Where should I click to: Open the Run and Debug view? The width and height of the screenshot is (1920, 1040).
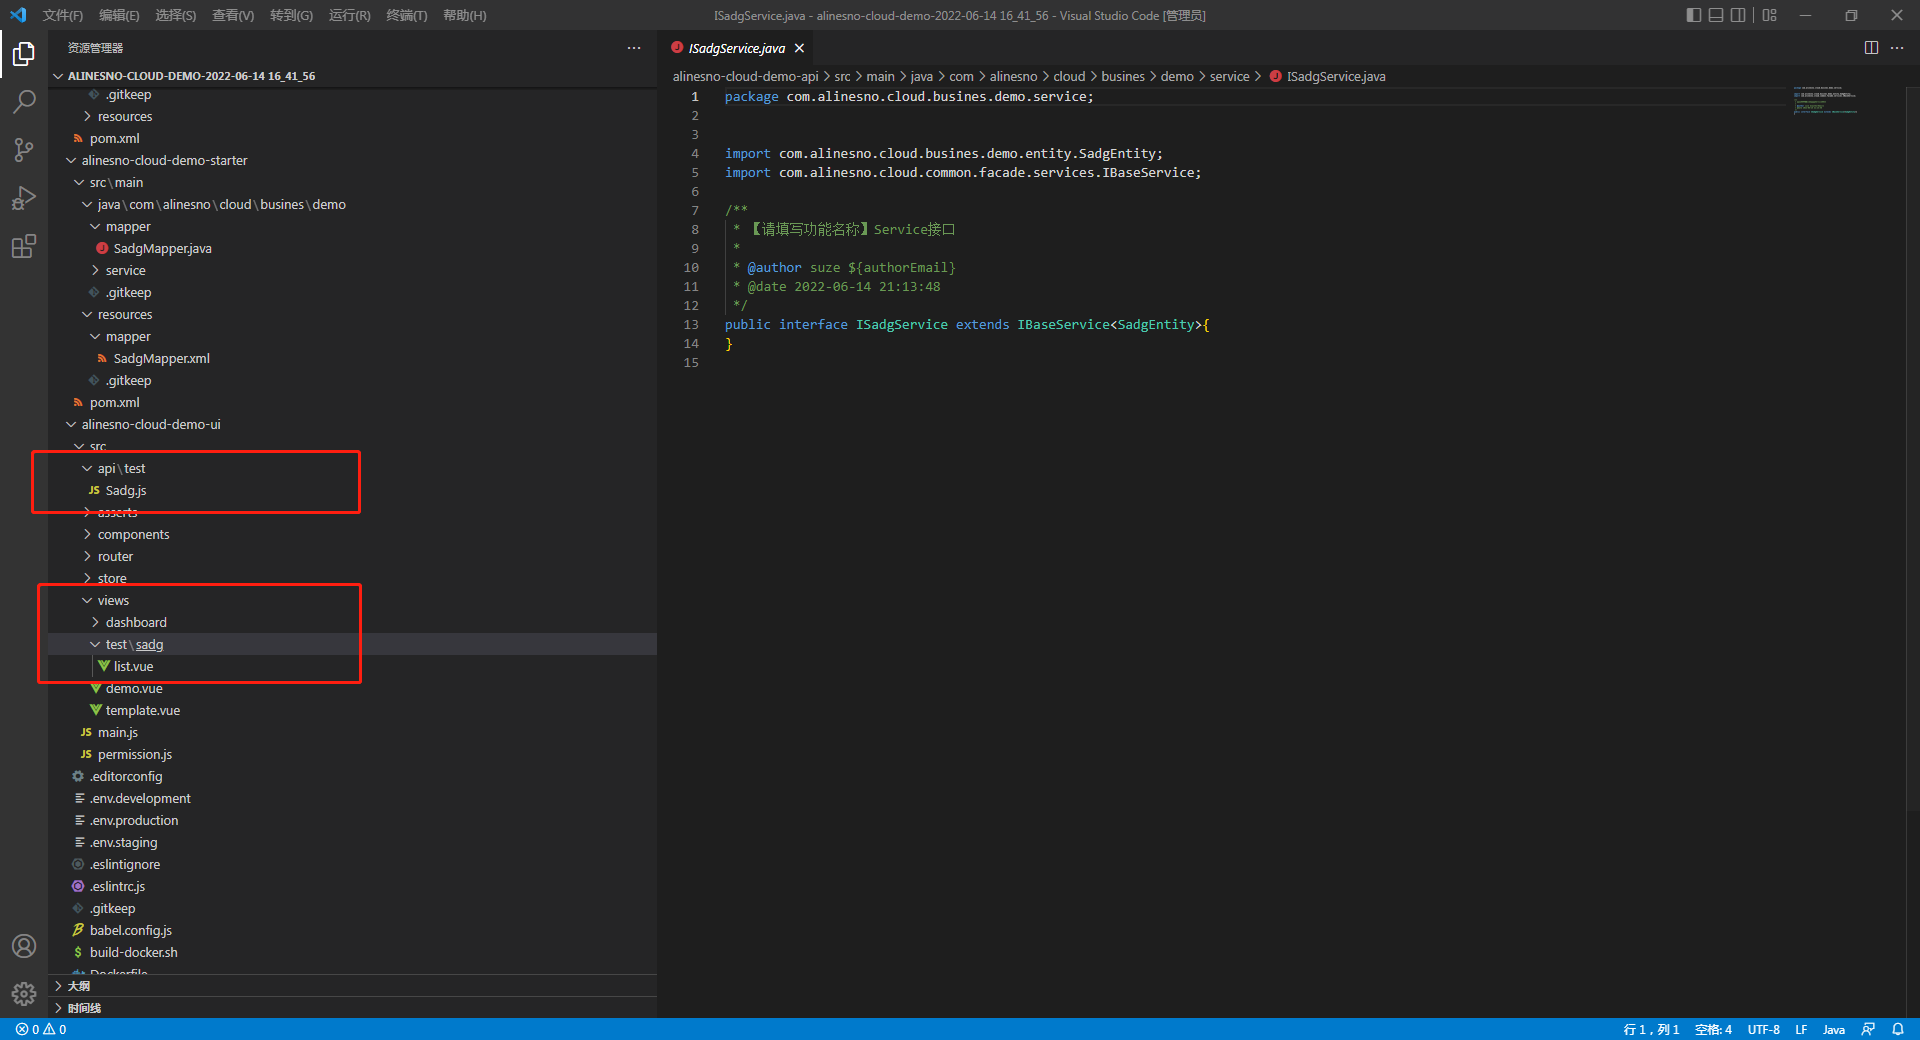pos(24,198)
